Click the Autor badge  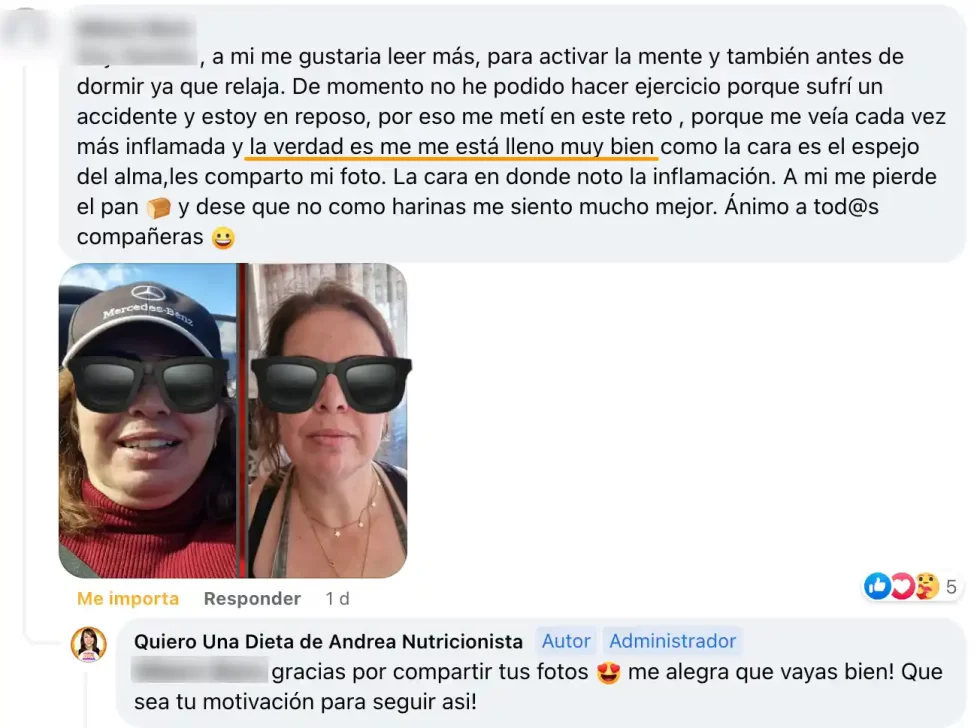click(x=566, y=641)
